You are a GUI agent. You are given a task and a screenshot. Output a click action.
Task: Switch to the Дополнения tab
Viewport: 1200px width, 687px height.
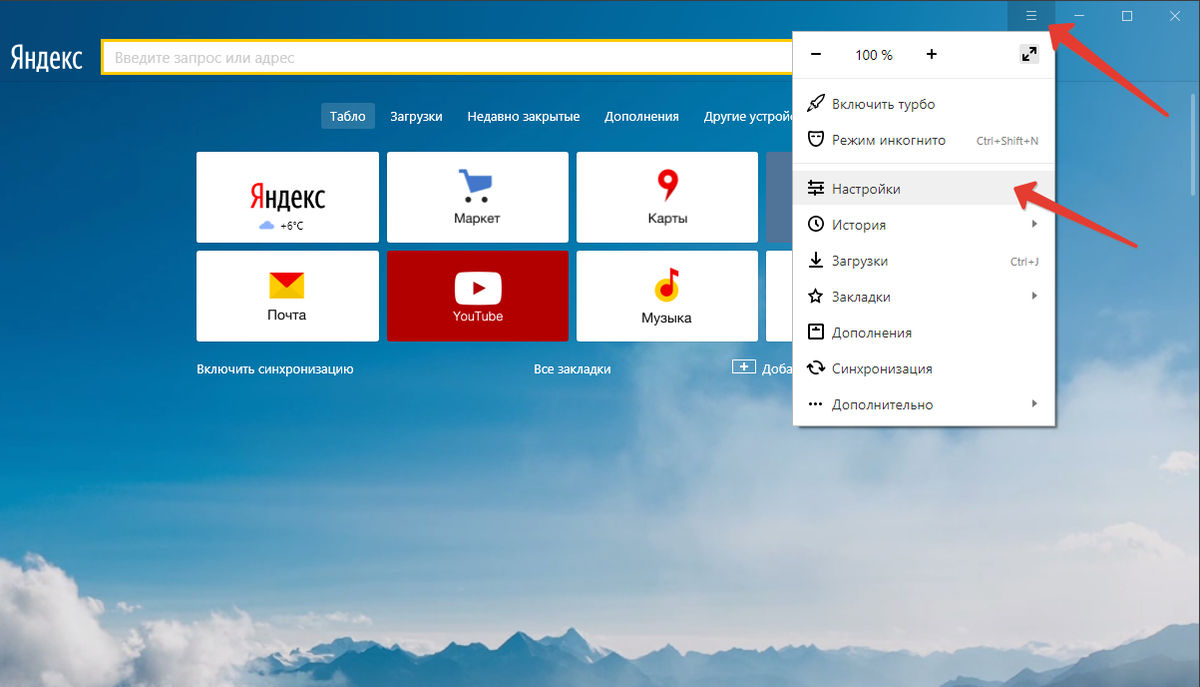pyautogui.click(x=641, y=116)
